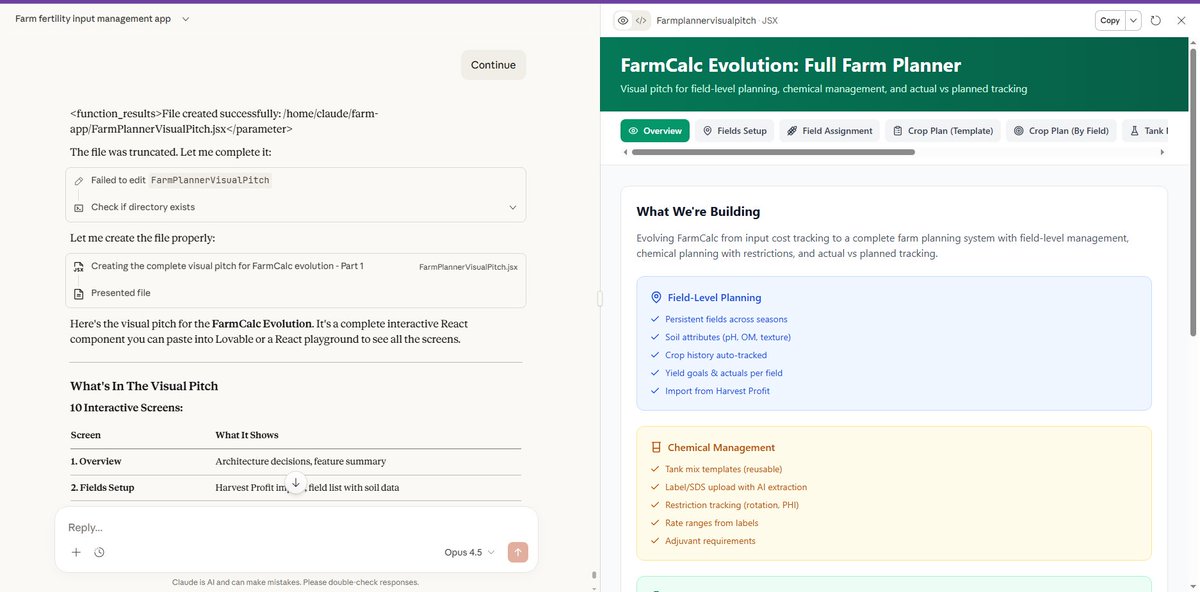Open the Crop Plan (By Field) tab
Image resolution: width=1200 pixels, height=592 pixels.
(1060, 131)
